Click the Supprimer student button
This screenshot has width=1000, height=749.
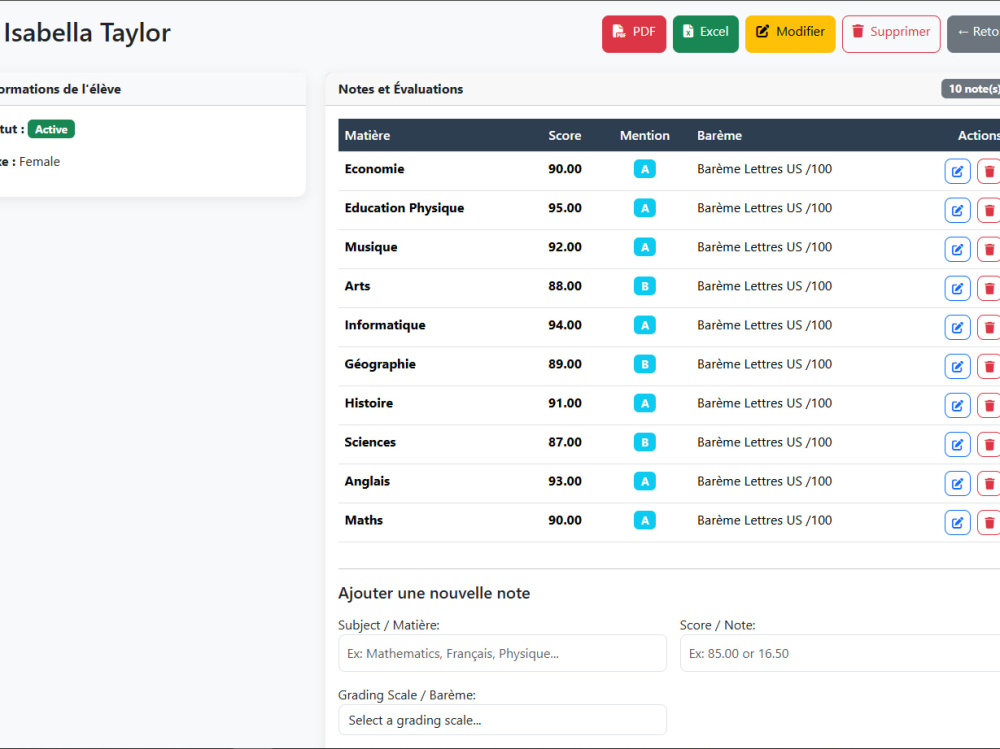[x=891, y=34]
